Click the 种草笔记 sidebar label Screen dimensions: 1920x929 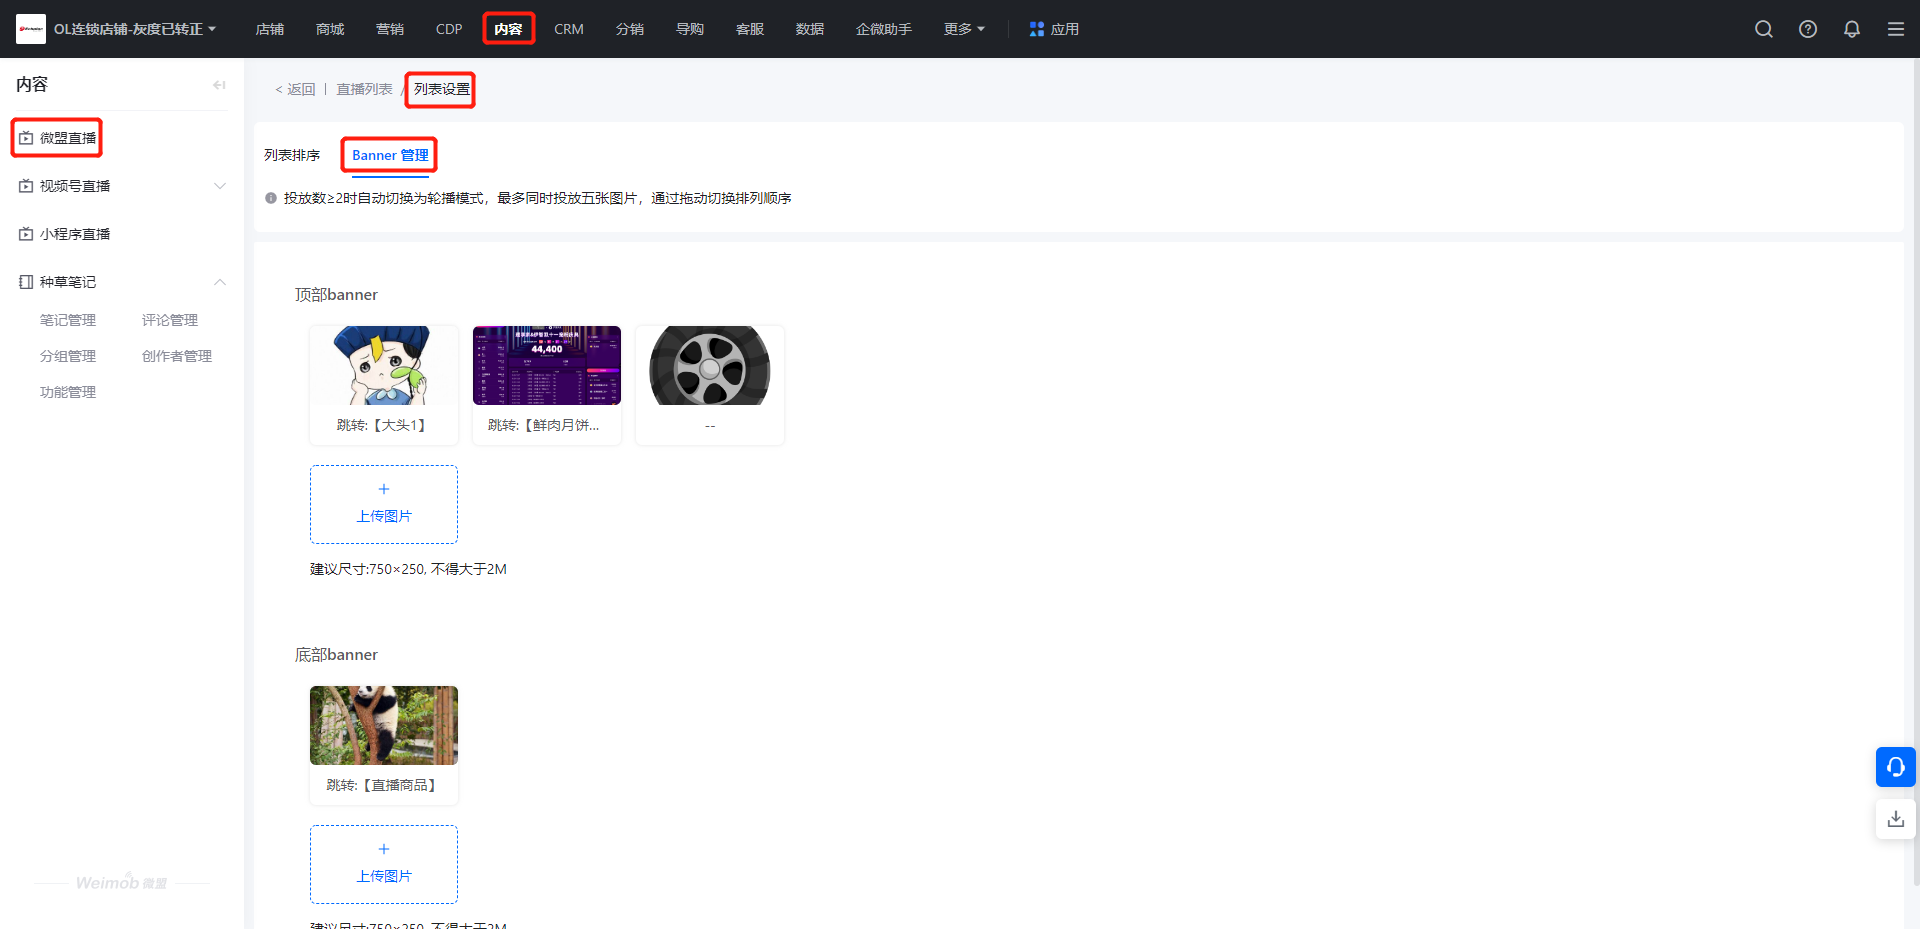[68, 282]
